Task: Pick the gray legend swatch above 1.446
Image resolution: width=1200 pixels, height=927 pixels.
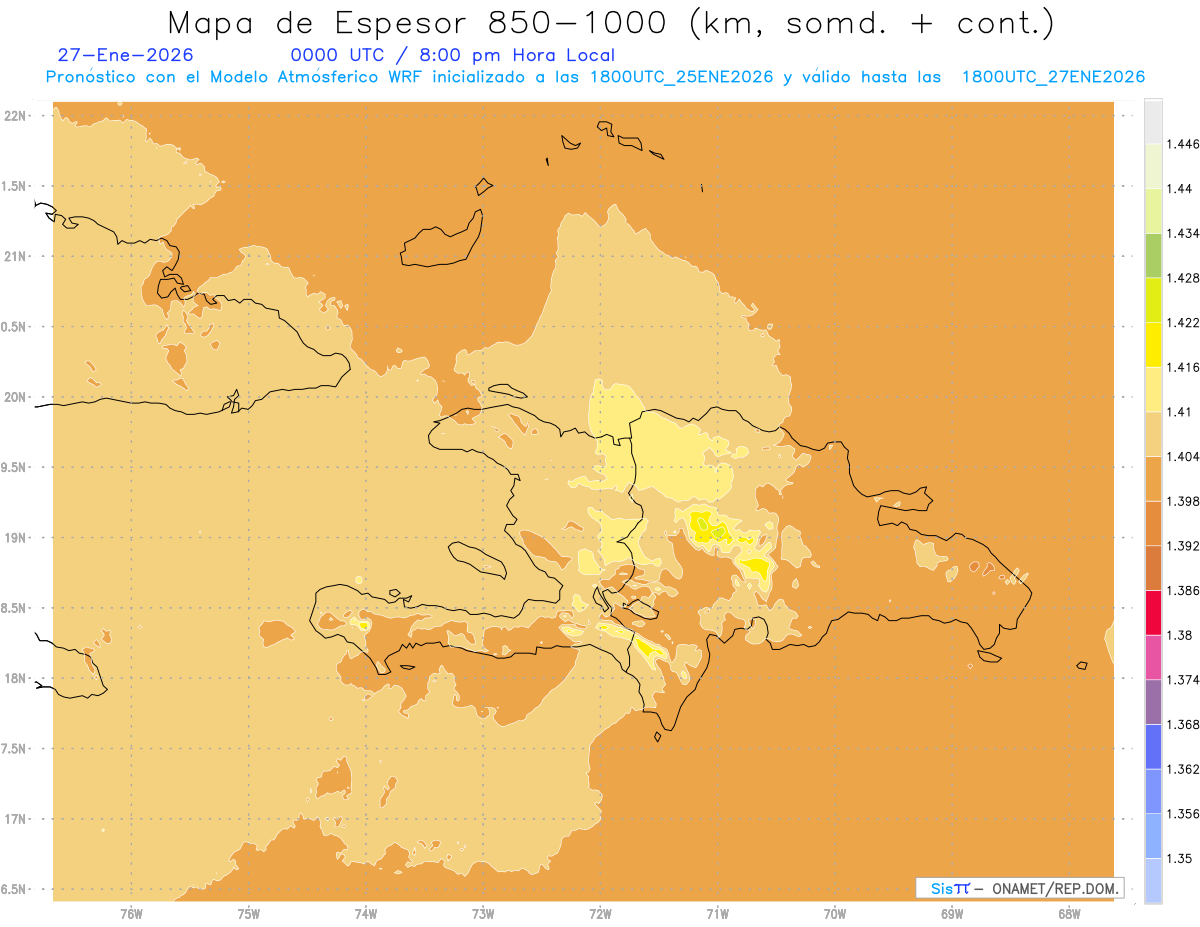Action: [x=1153, y=121]
